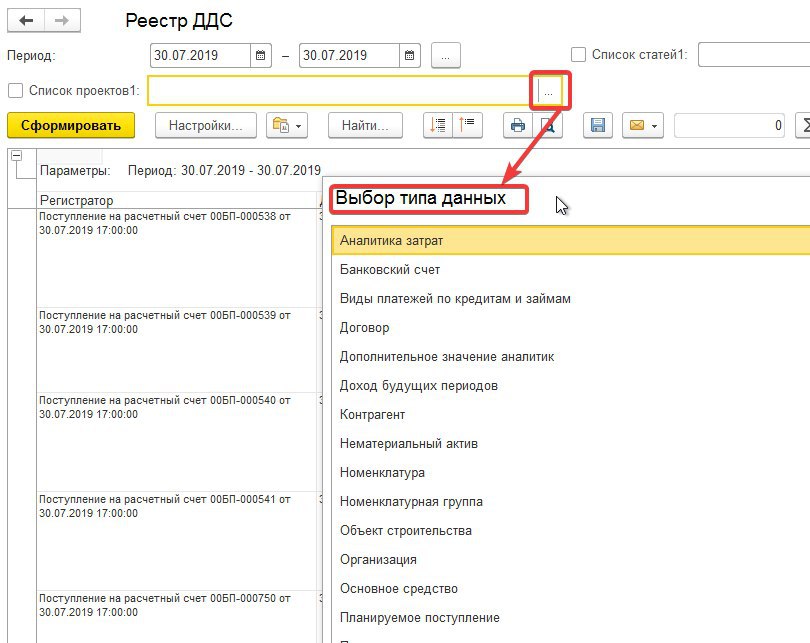Image resolution: width=810 pixels, height=643 pixels.
Task: Enable the Список проектов1 checkbox
Action: [x=15, y=91]
